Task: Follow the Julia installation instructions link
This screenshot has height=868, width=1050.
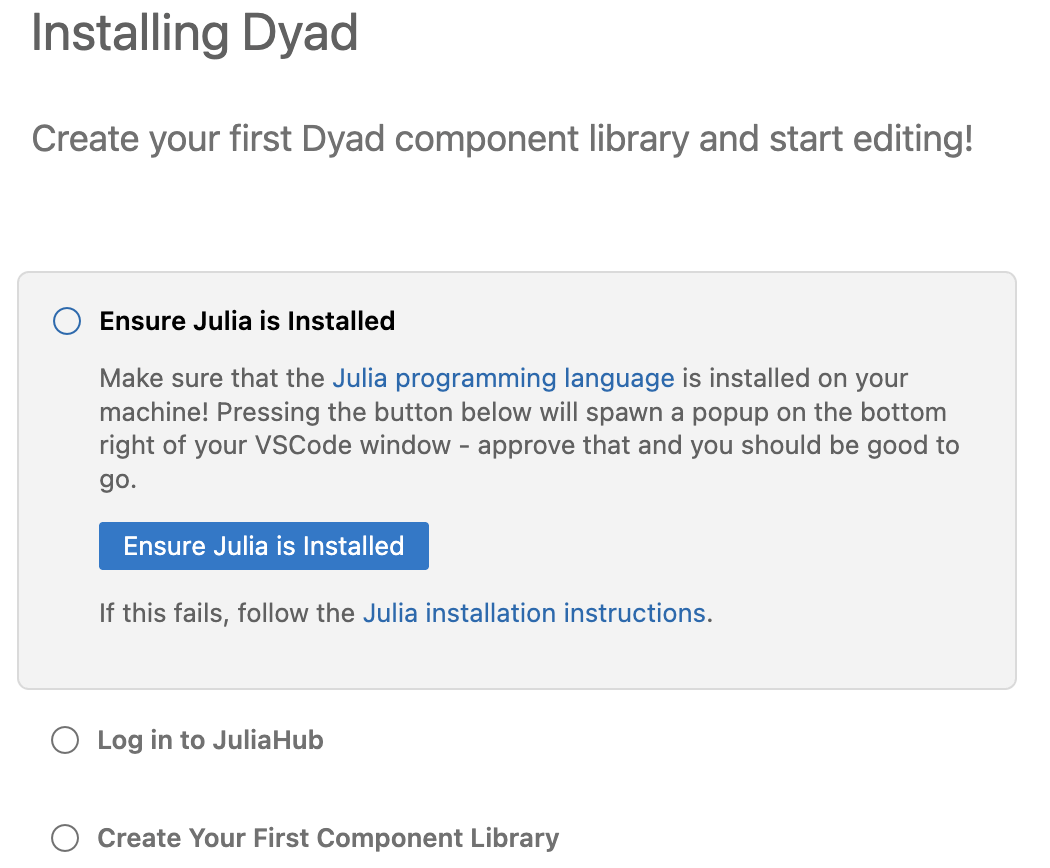Action: 534,612
